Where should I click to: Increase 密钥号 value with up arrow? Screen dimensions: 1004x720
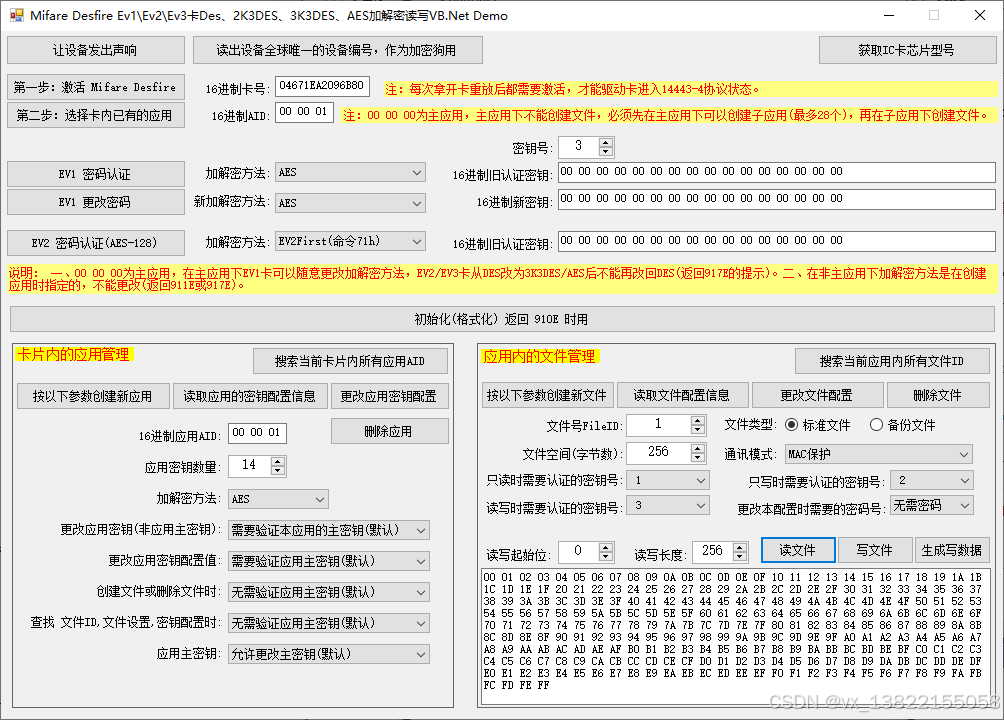[606, 143]
